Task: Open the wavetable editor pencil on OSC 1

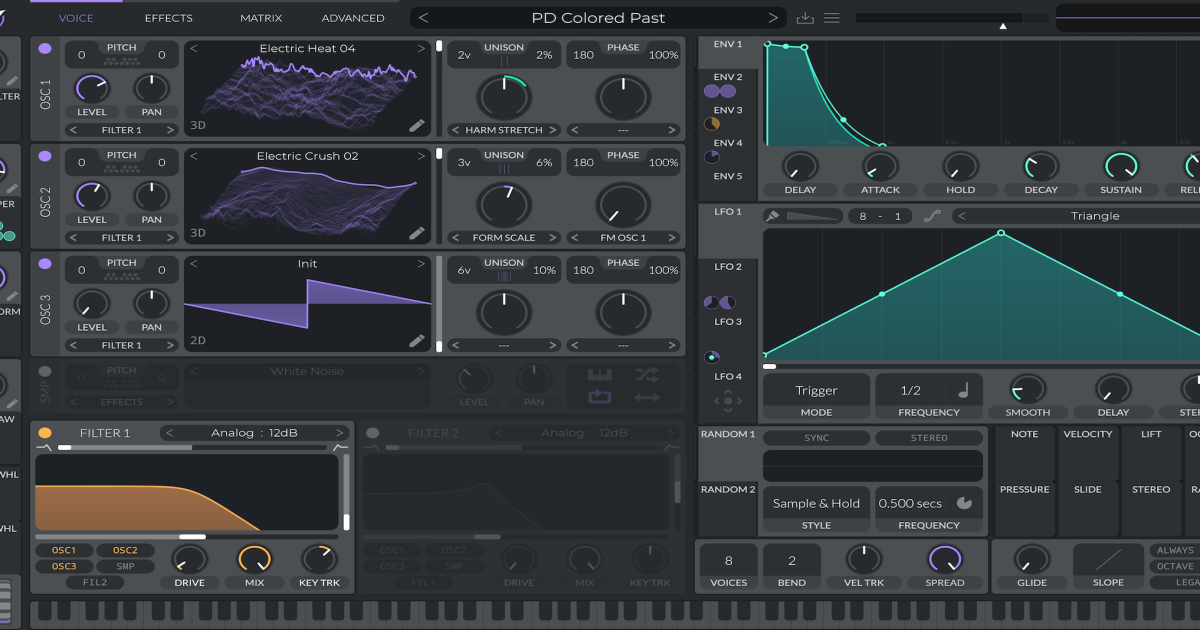Action: [417, 125]
